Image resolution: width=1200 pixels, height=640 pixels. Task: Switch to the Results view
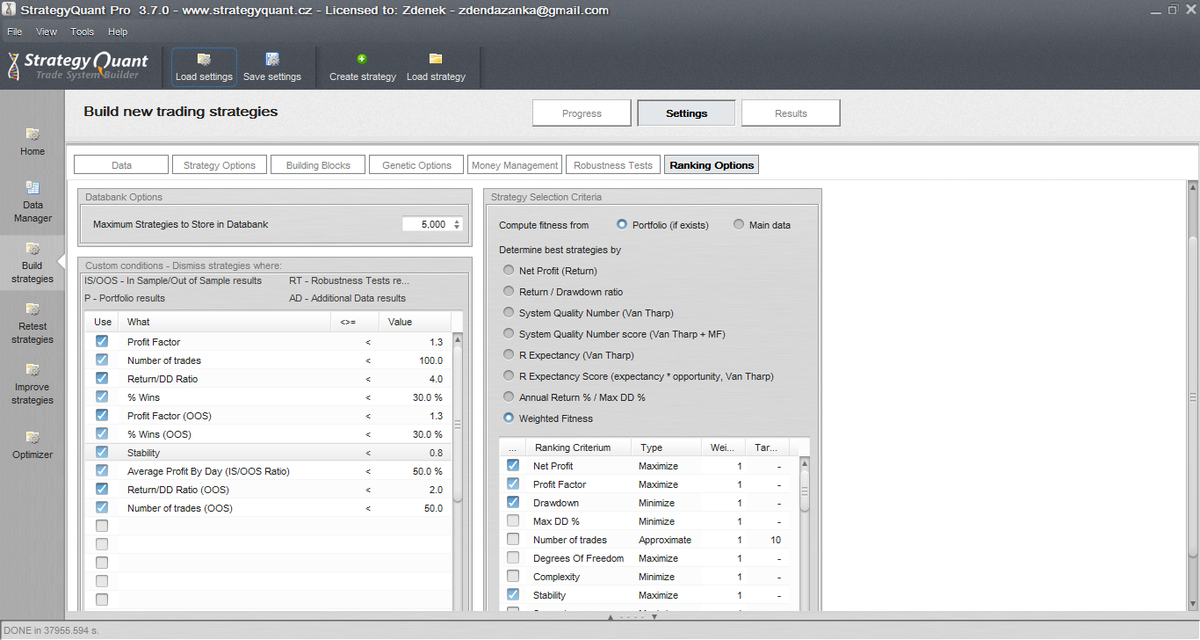pyautogui.click(x=791, y=113)
